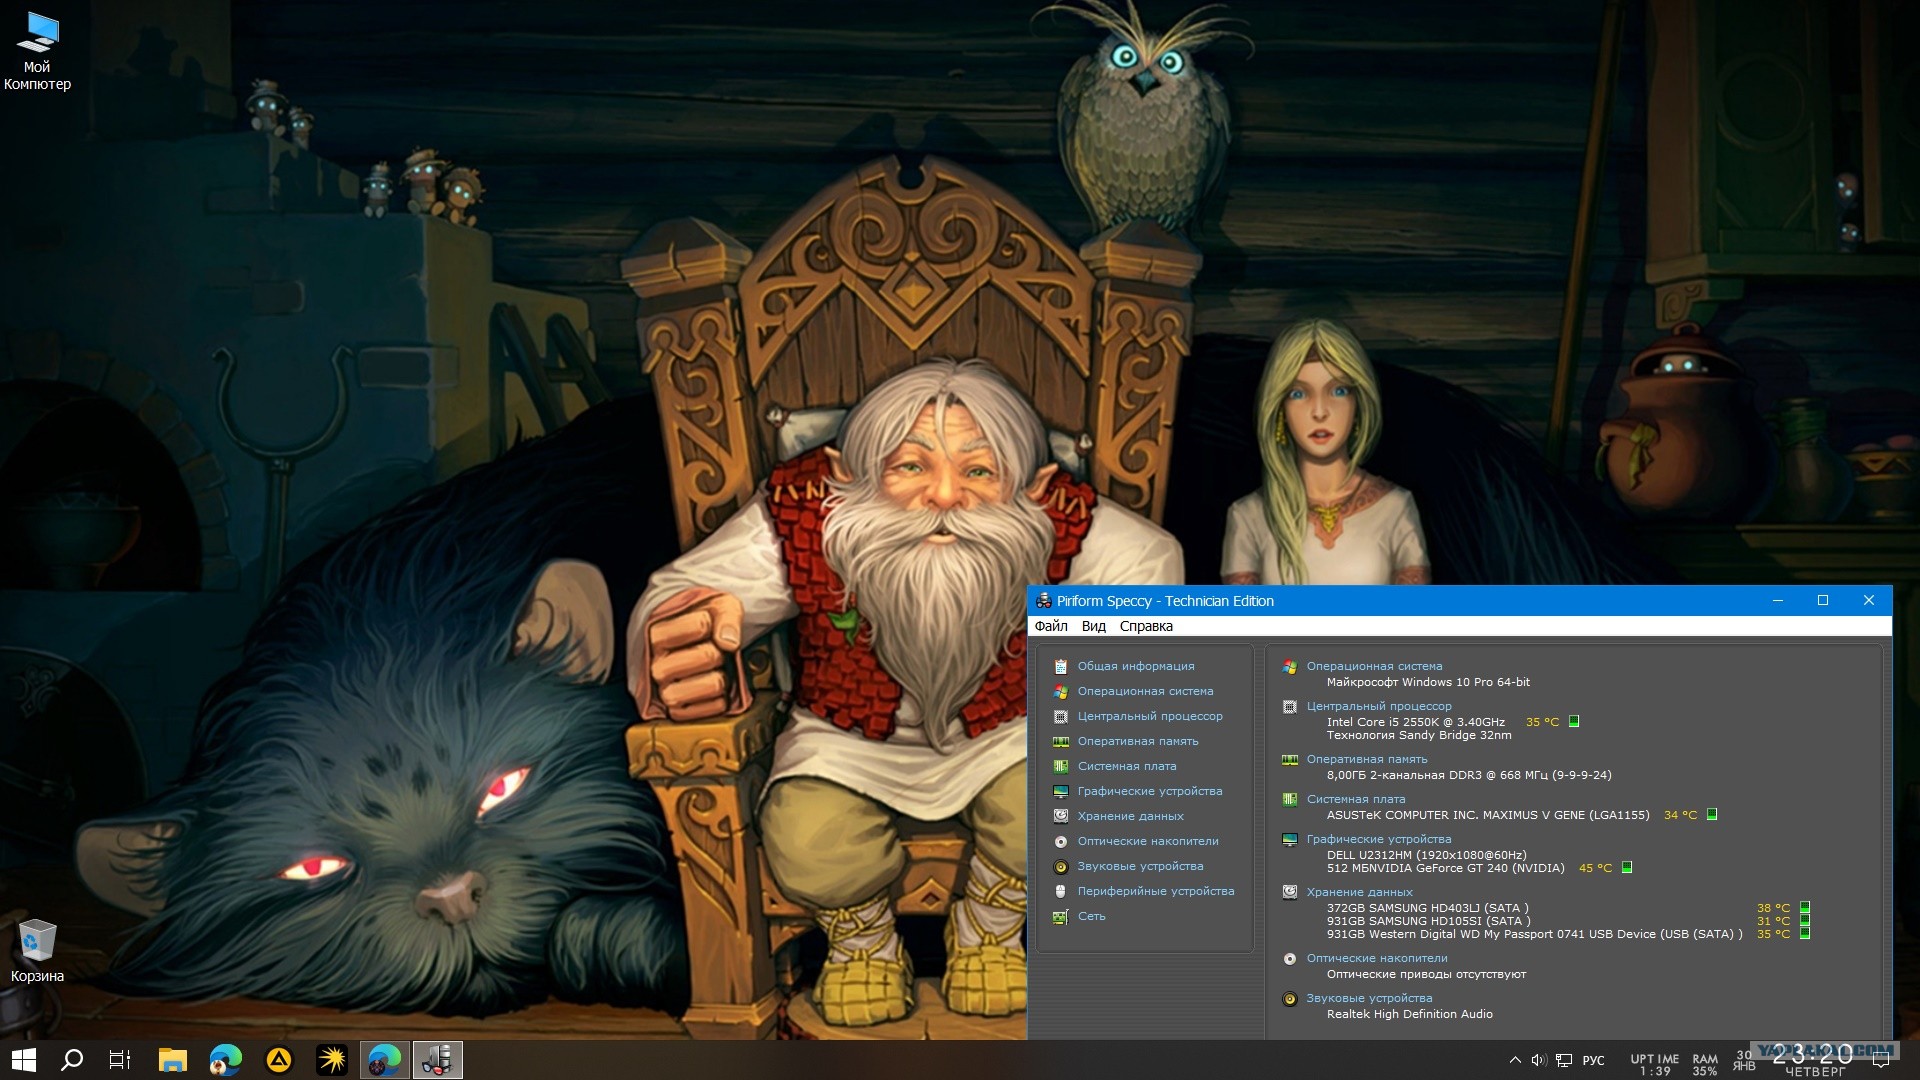Click the monitor icon in the summary panel
Viewport: 1920px width, 1080px height.
click(x=1289, y=839)
